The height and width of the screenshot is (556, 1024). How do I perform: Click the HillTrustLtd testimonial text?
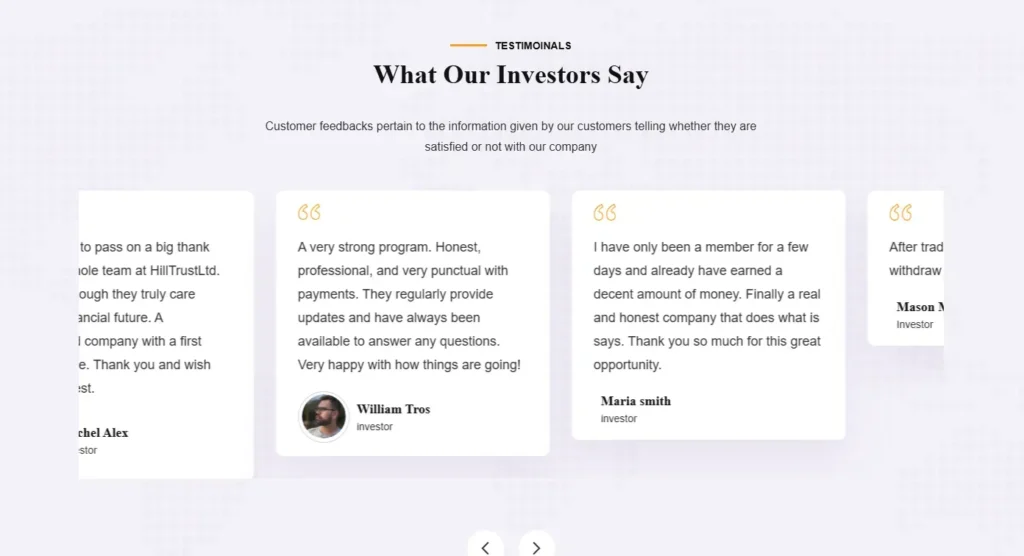point(150,318)
